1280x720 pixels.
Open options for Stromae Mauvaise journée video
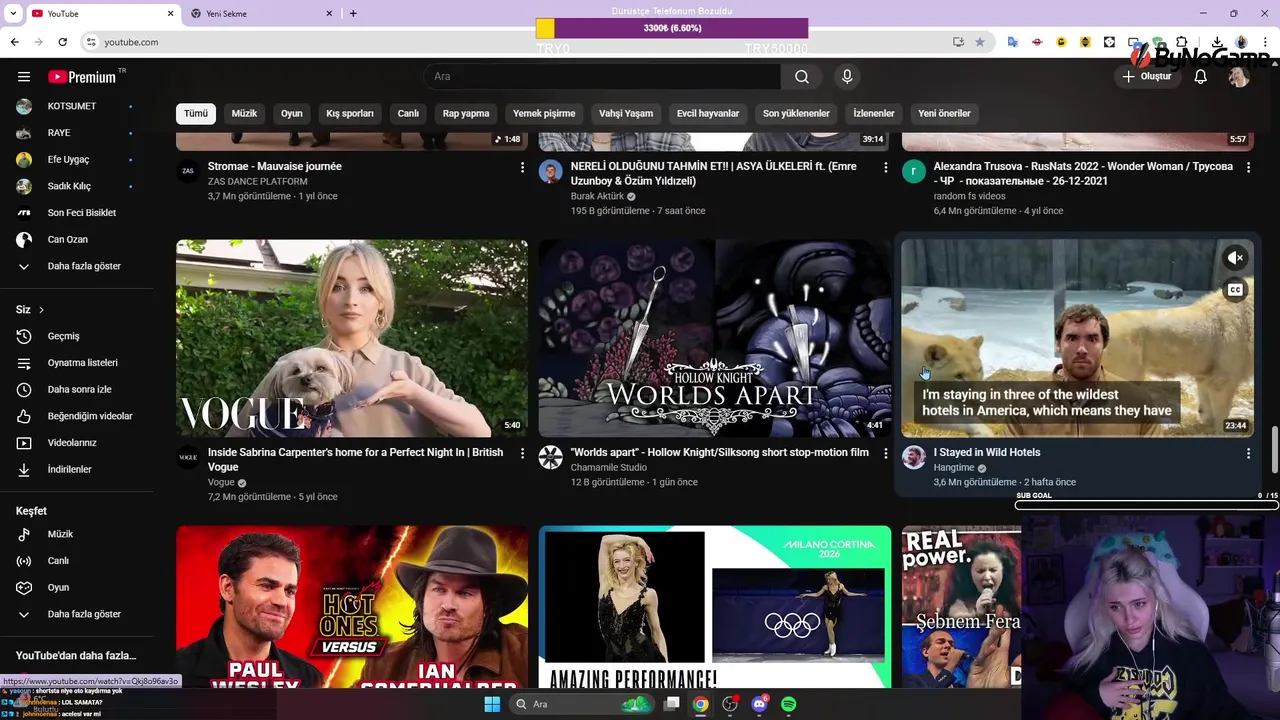click(522, 168)
